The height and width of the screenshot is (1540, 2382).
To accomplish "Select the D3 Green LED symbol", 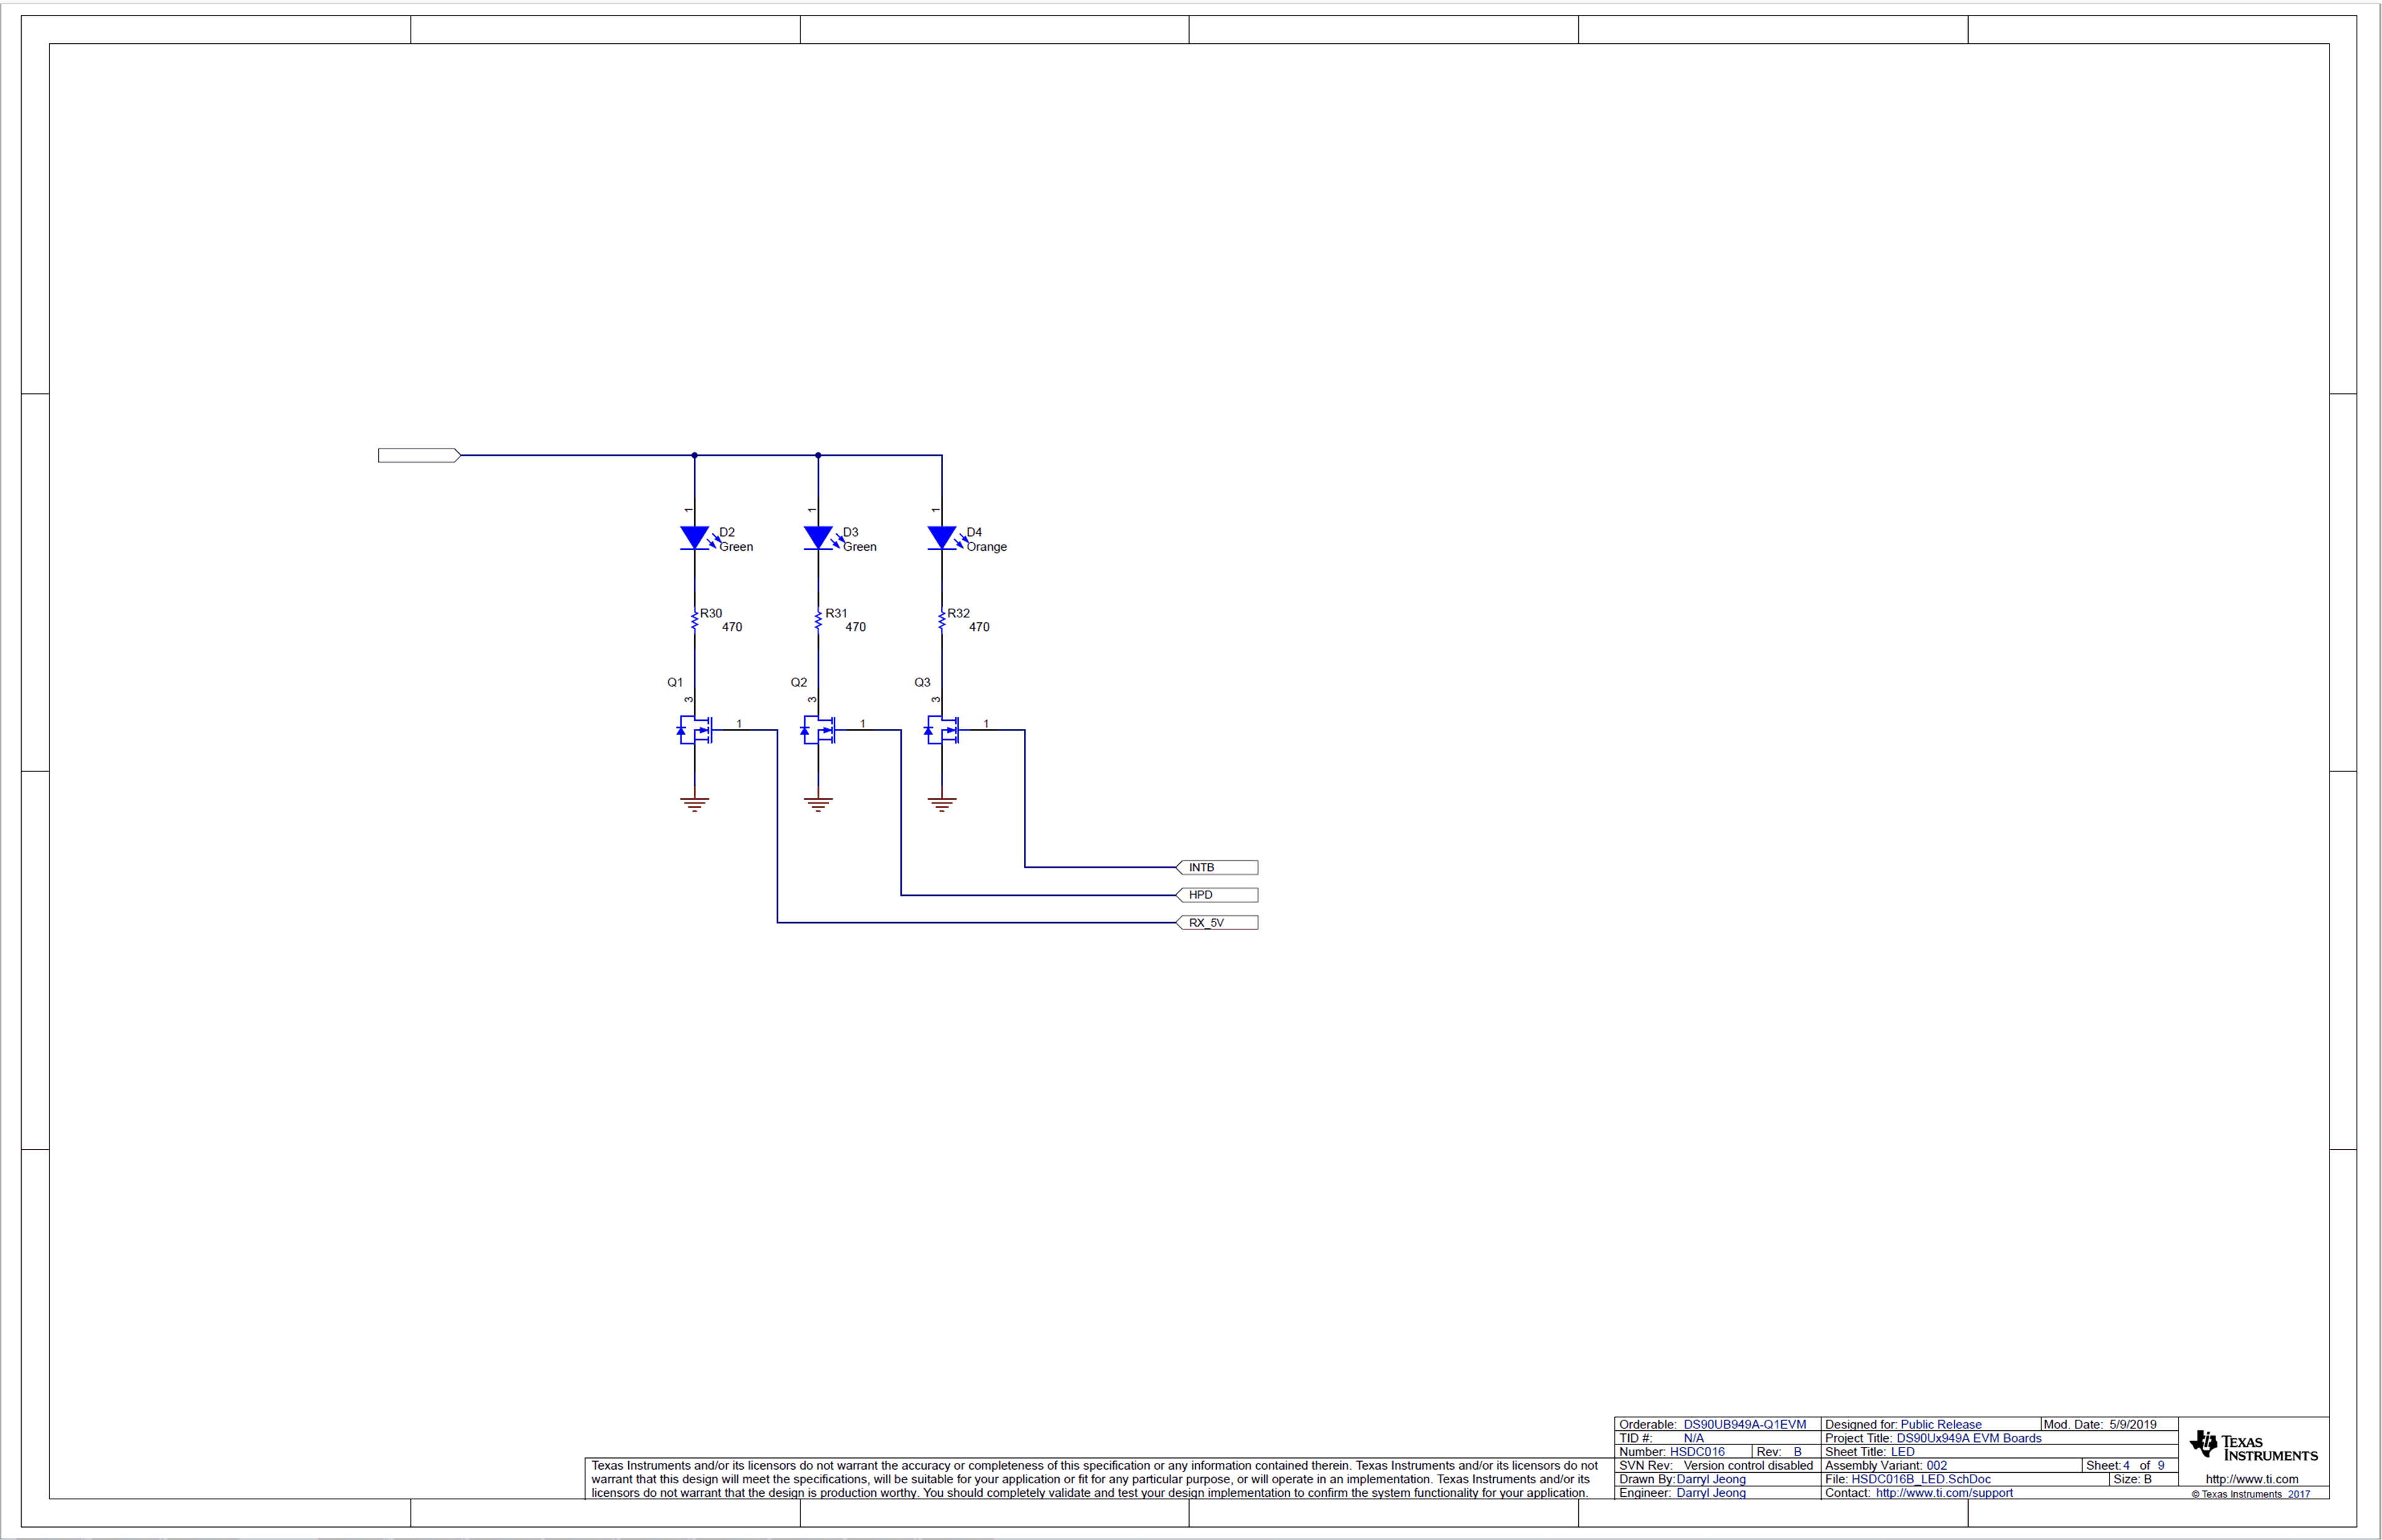I will pyautogui.click(x=818, y=538).
